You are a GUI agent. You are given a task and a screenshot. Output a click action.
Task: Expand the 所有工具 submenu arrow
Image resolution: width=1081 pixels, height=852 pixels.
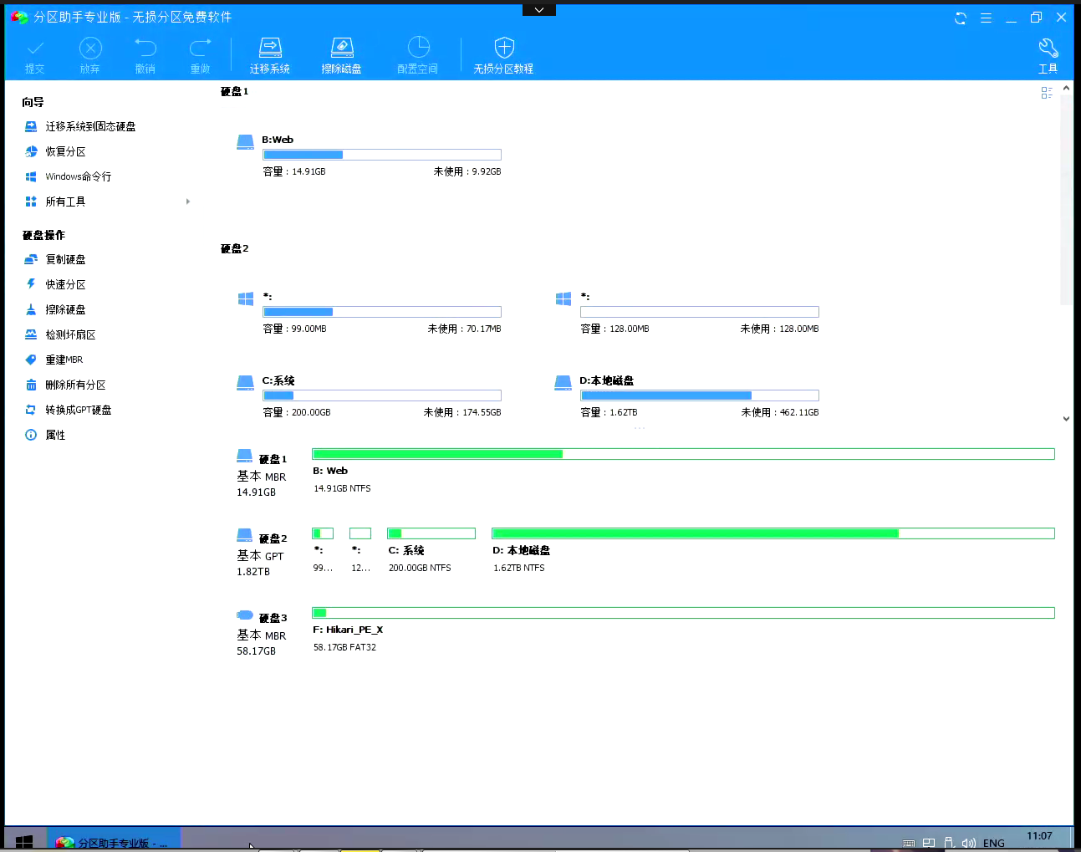pos(188,202)
